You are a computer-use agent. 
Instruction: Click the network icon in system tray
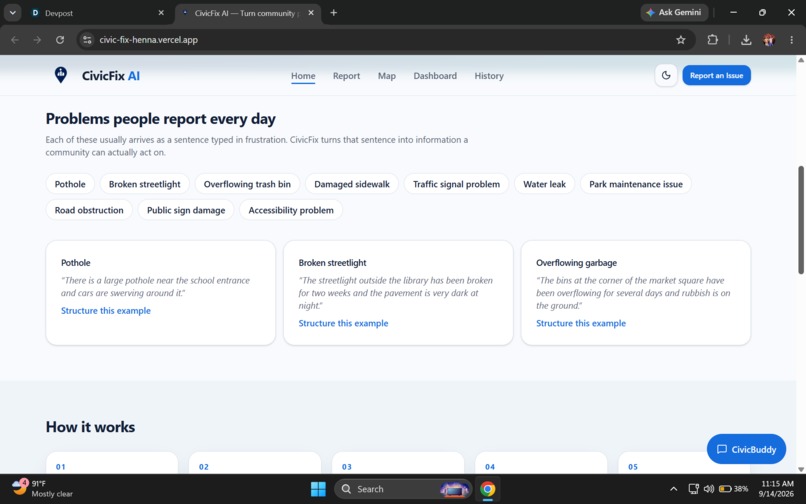pyautogui.click(x=693, y=489)
